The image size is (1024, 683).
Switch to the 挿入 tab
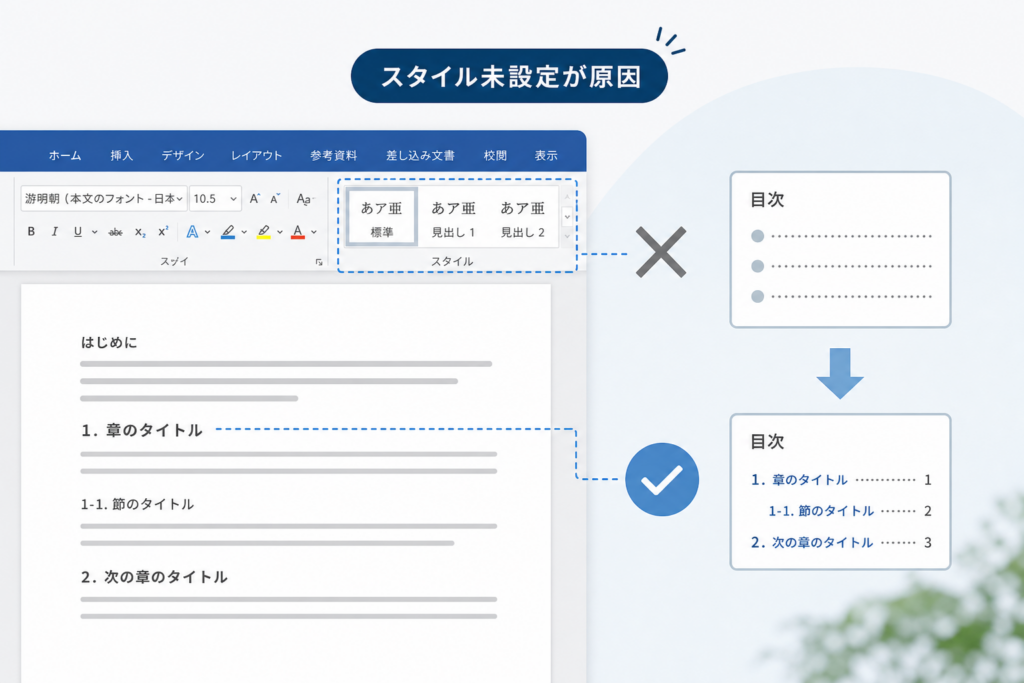point(121,155)
